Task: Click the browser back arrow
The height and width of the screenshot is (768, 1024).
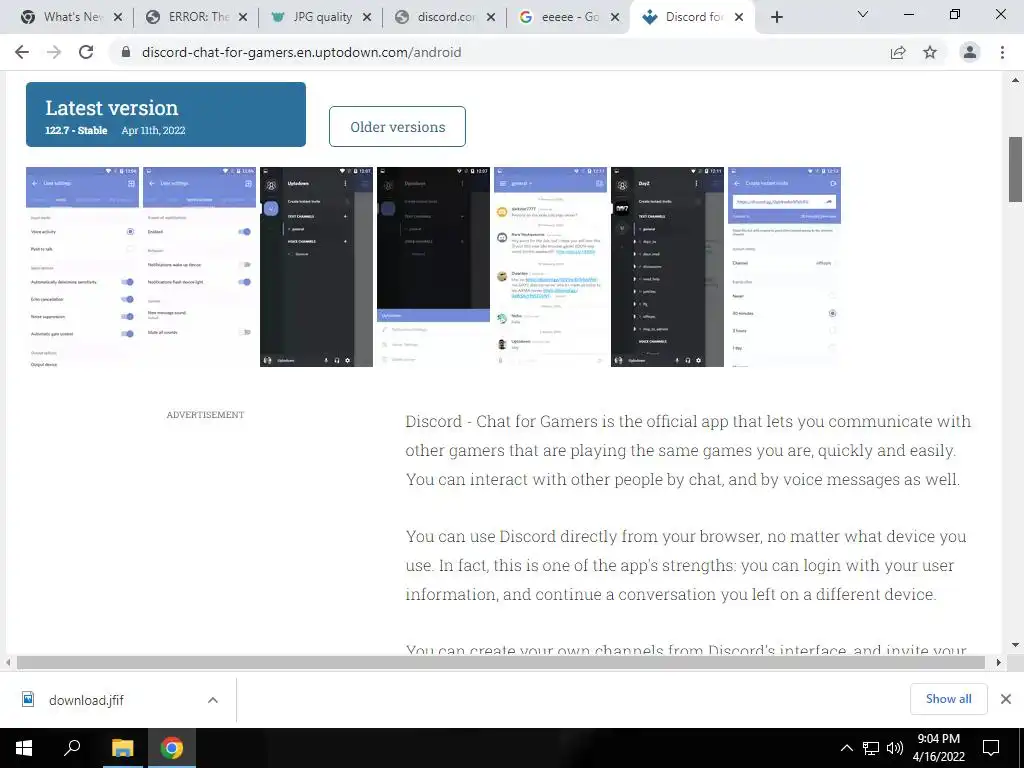Action: pos(22,52)
